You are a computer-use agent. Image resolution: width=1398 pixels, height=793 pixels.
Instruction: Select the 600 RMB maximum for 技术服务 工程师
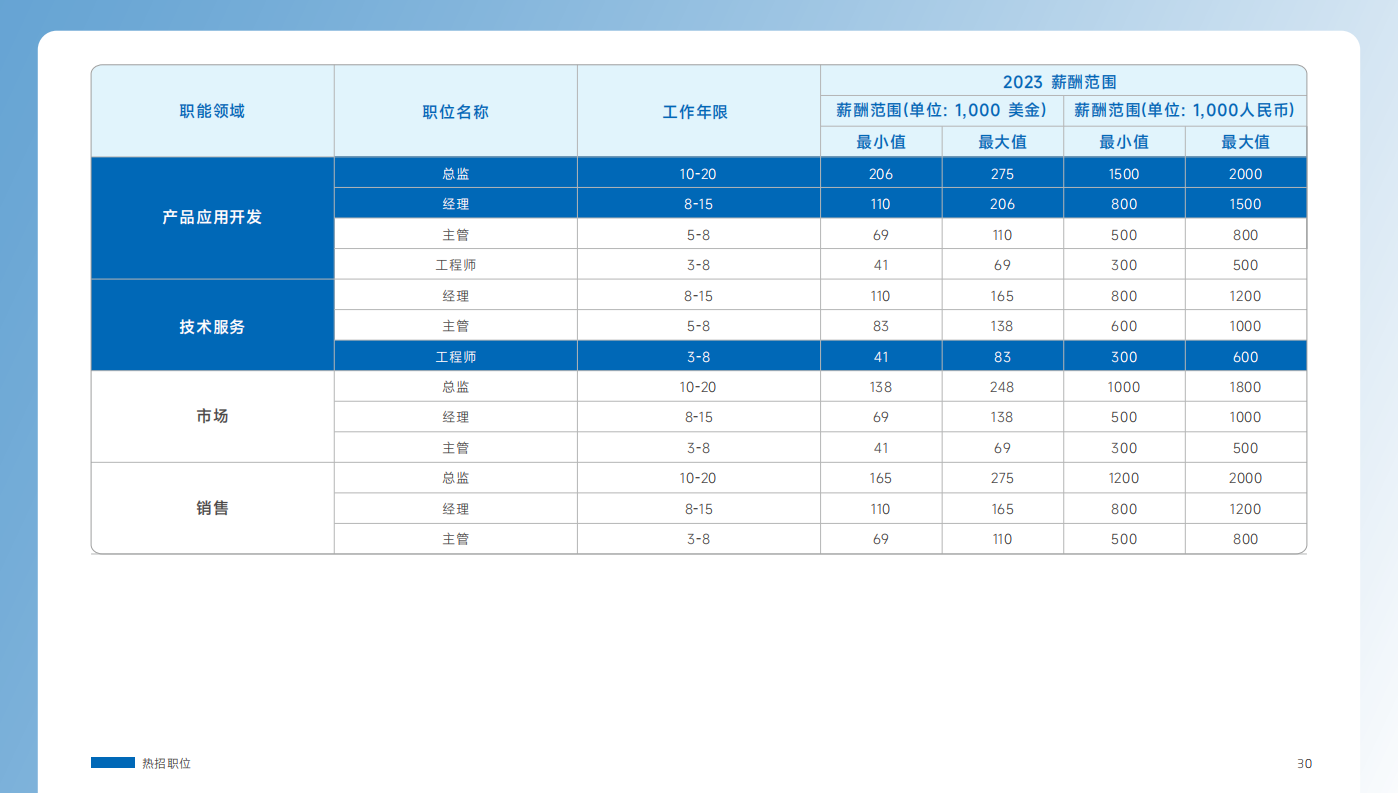pos(1246,356)
